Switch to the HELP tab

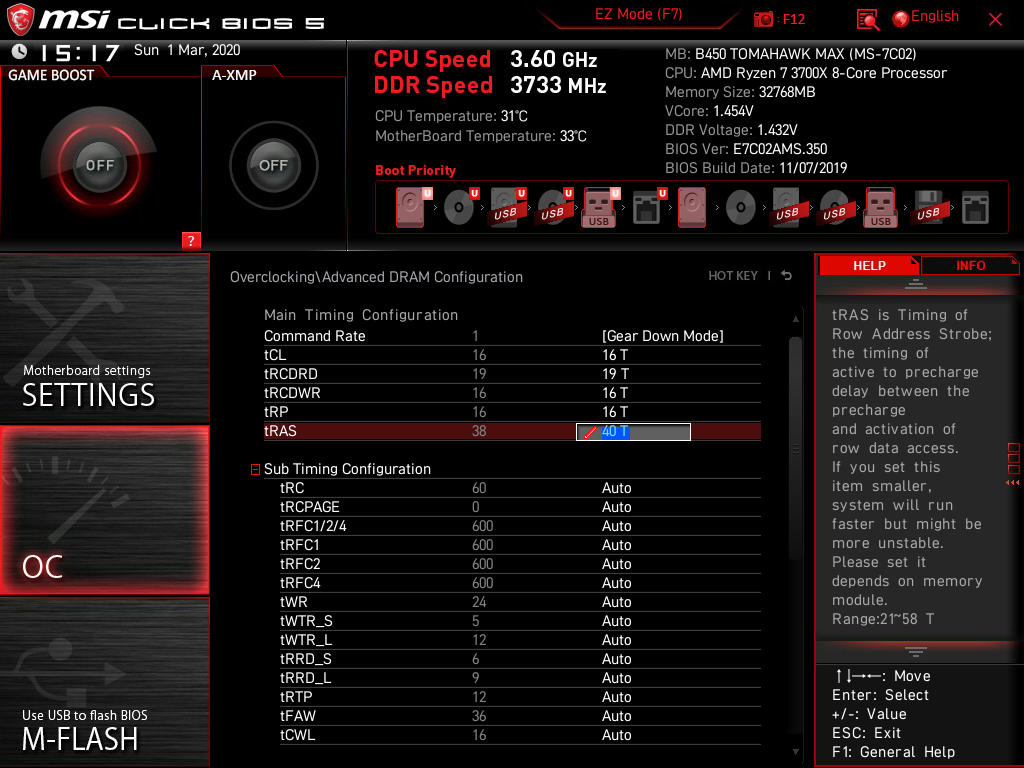[869, 265]
